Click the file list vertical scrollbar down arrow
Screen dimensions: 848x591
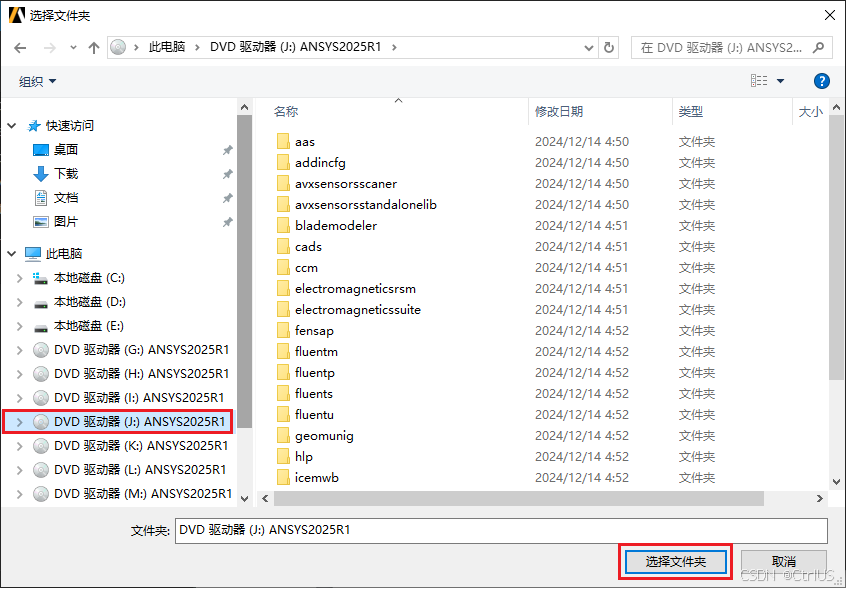point(837,482)
